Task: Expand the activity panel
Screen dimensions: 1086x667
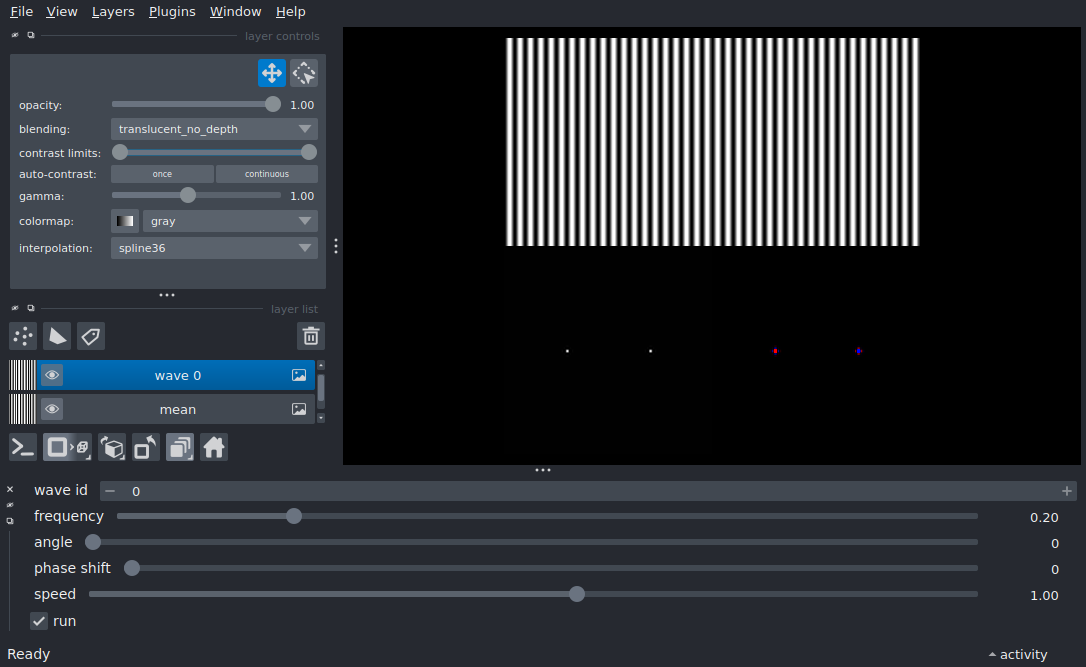Action: coord(1017,655)
